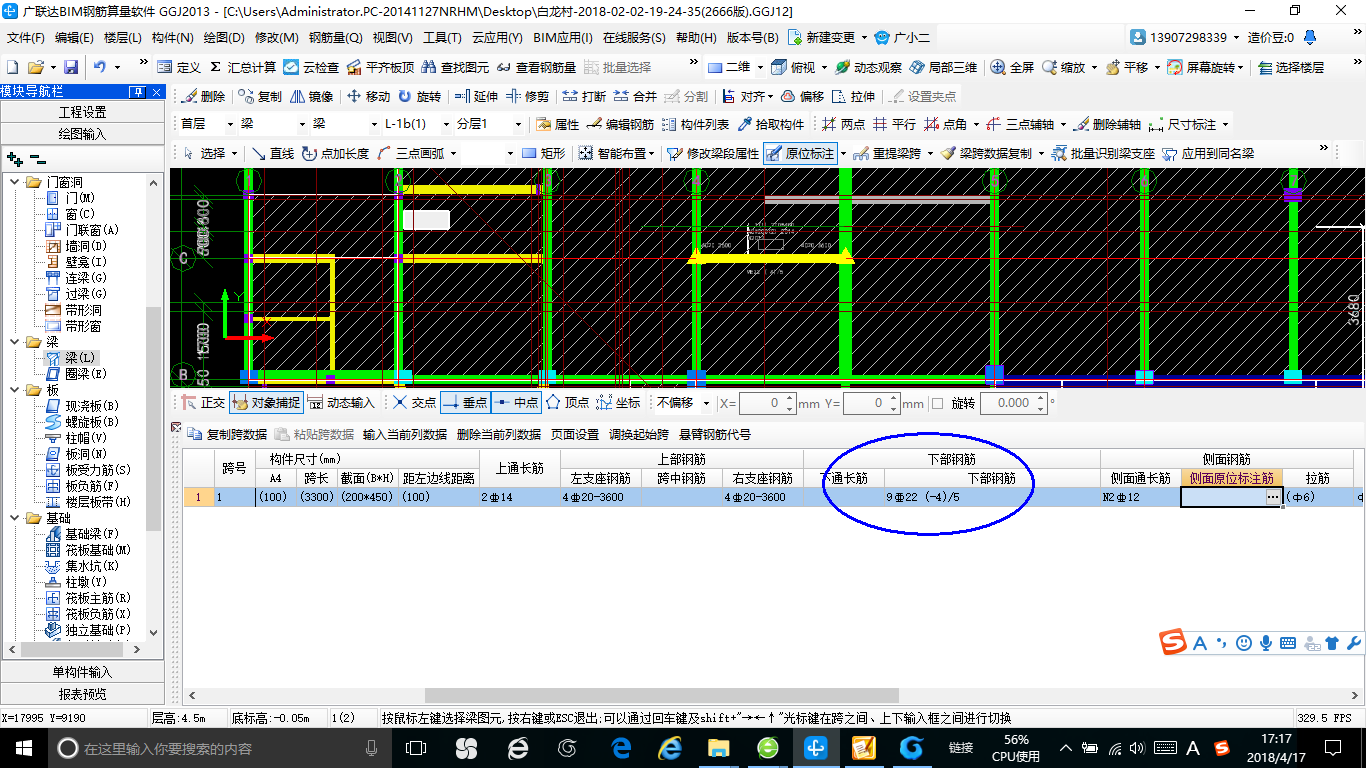Collapse the 基础 tree node
Viewport: 1366px width, 768px height.
coord(14,518)
